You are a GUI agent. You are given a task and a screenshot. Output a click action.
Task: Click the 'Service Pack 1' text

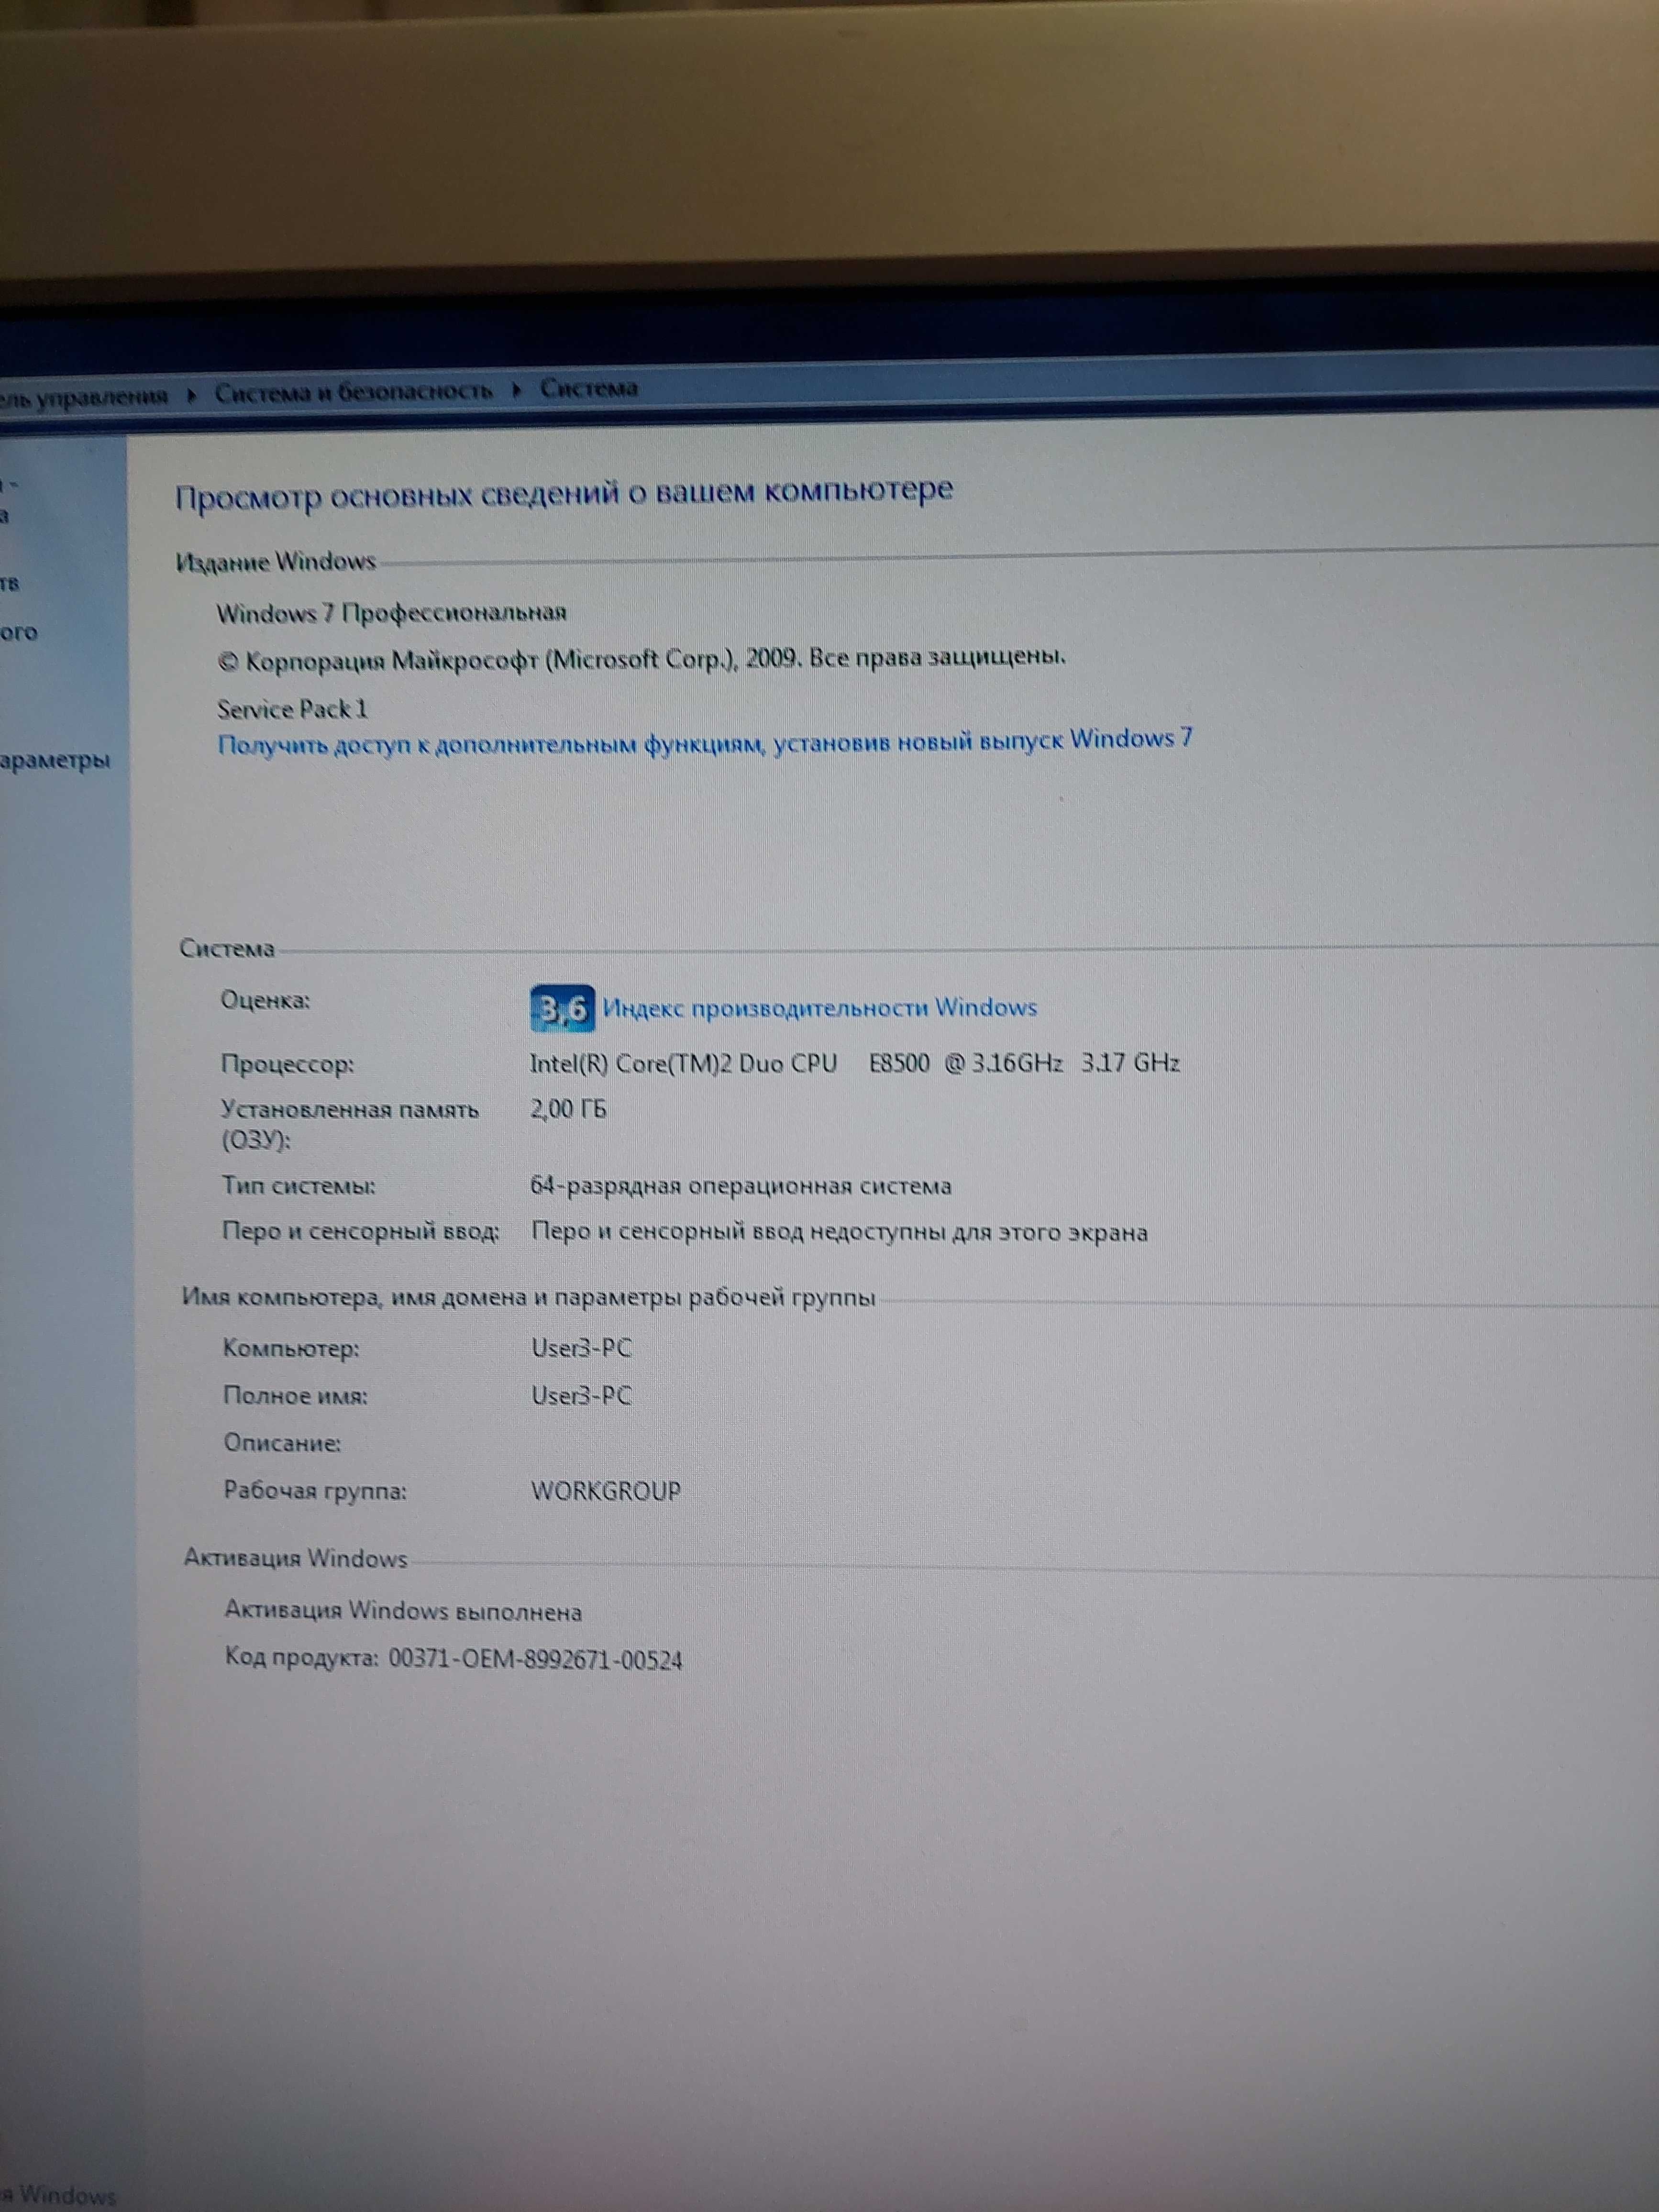click(293, 709)
